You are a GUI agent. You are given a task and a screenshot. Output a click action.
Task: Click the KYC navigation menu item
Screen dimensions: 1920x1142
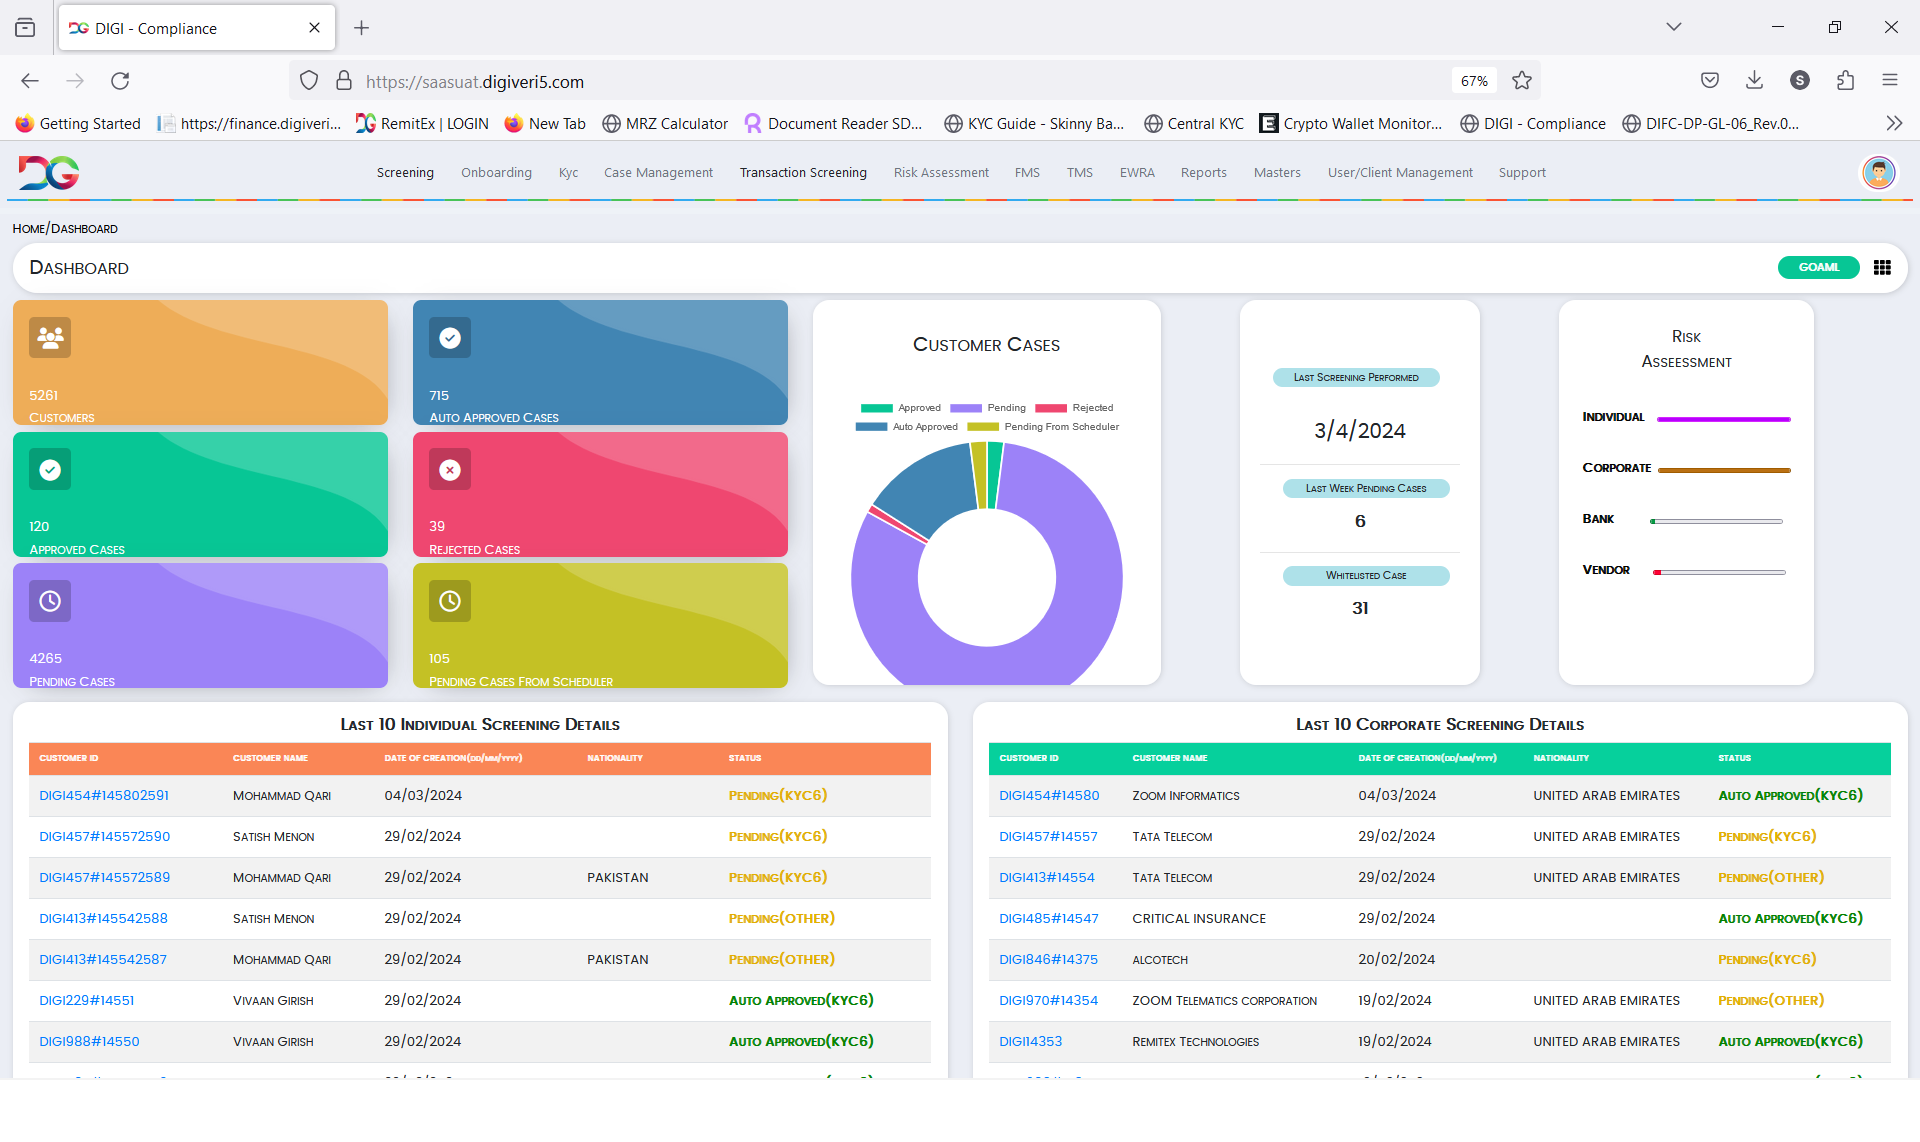point(569,171)
